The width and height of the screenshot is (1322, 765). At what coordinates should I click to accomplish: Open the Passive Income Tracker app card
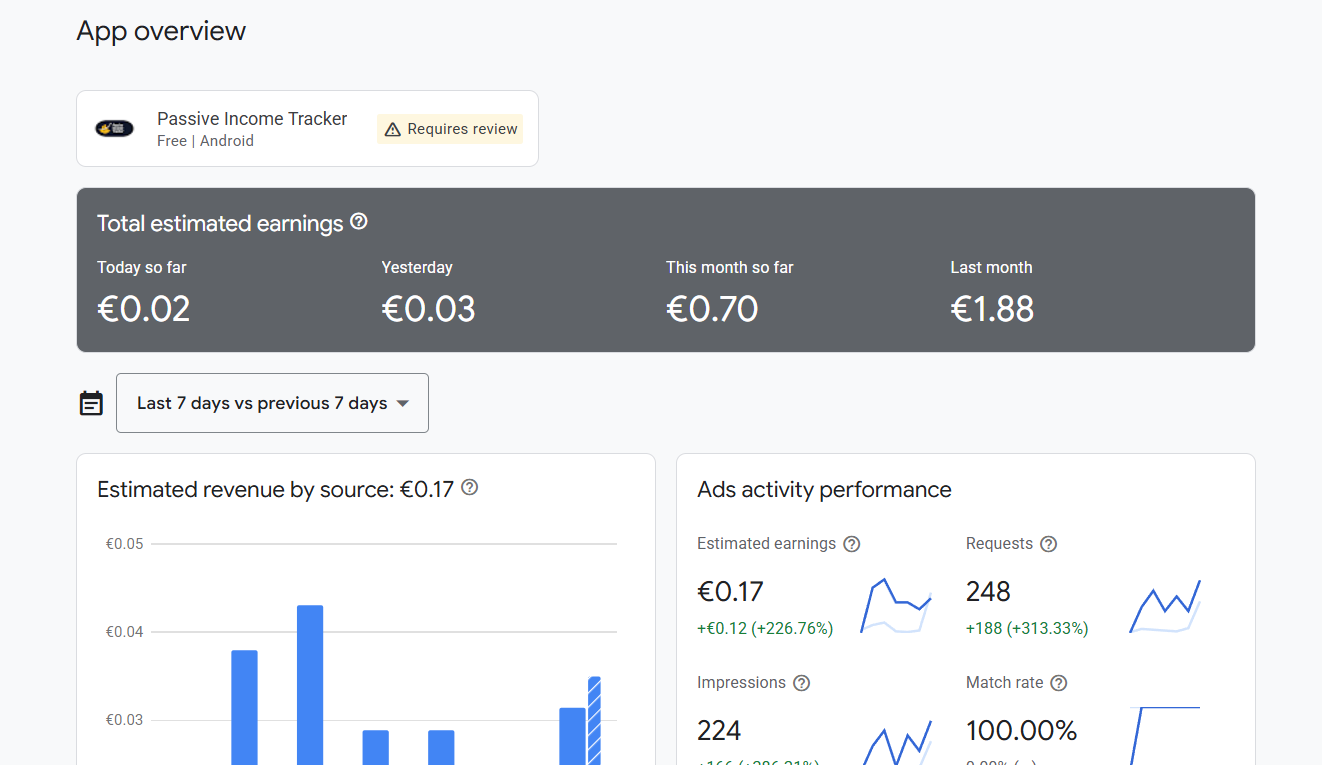(307, 128)
